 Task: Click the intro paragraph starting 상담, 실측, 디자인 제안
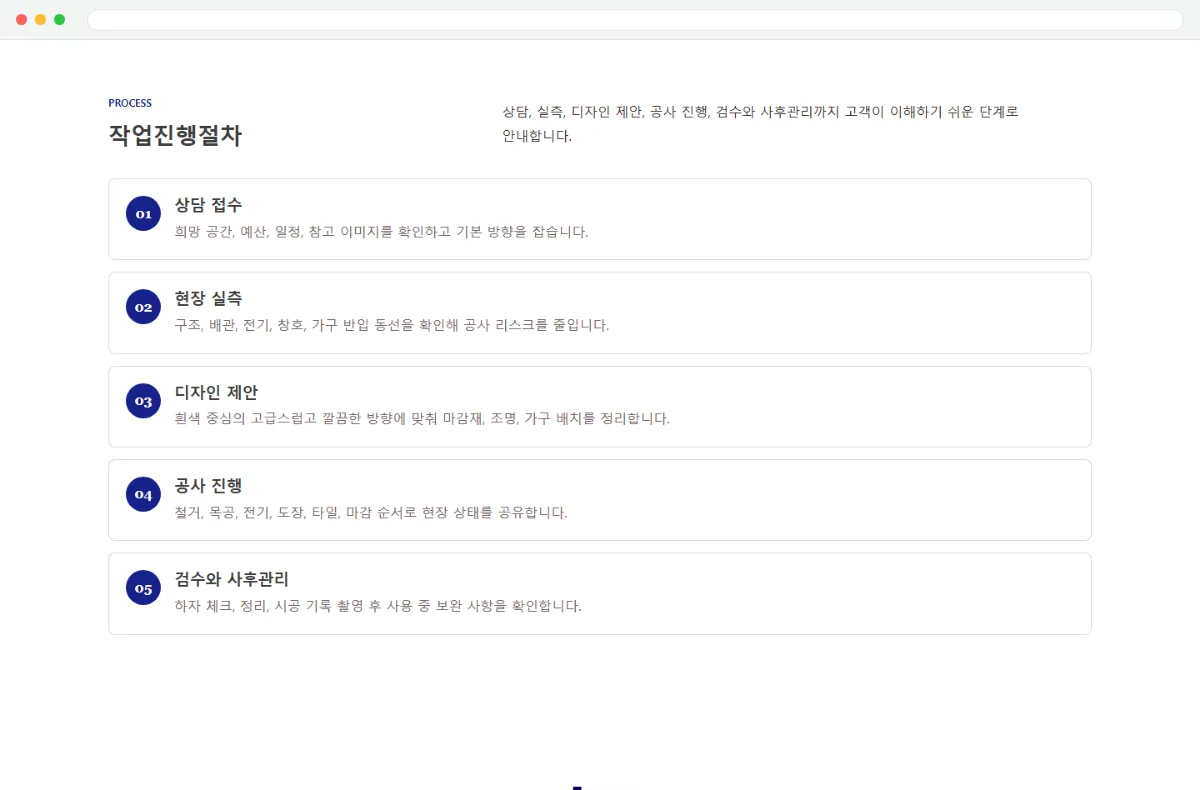click(760, 124)
